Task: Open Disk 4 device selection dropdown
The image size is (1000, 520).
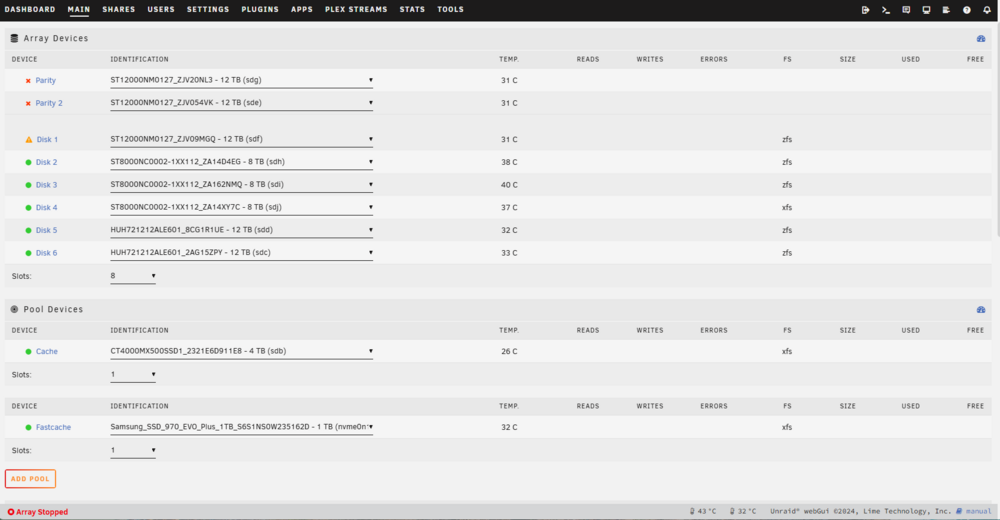Action: click(x=242, y=207)
